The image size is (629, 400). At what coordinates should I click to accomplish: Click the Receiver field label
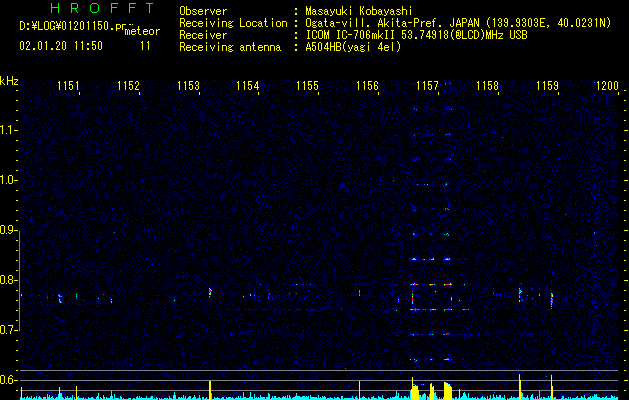[203, 35]
